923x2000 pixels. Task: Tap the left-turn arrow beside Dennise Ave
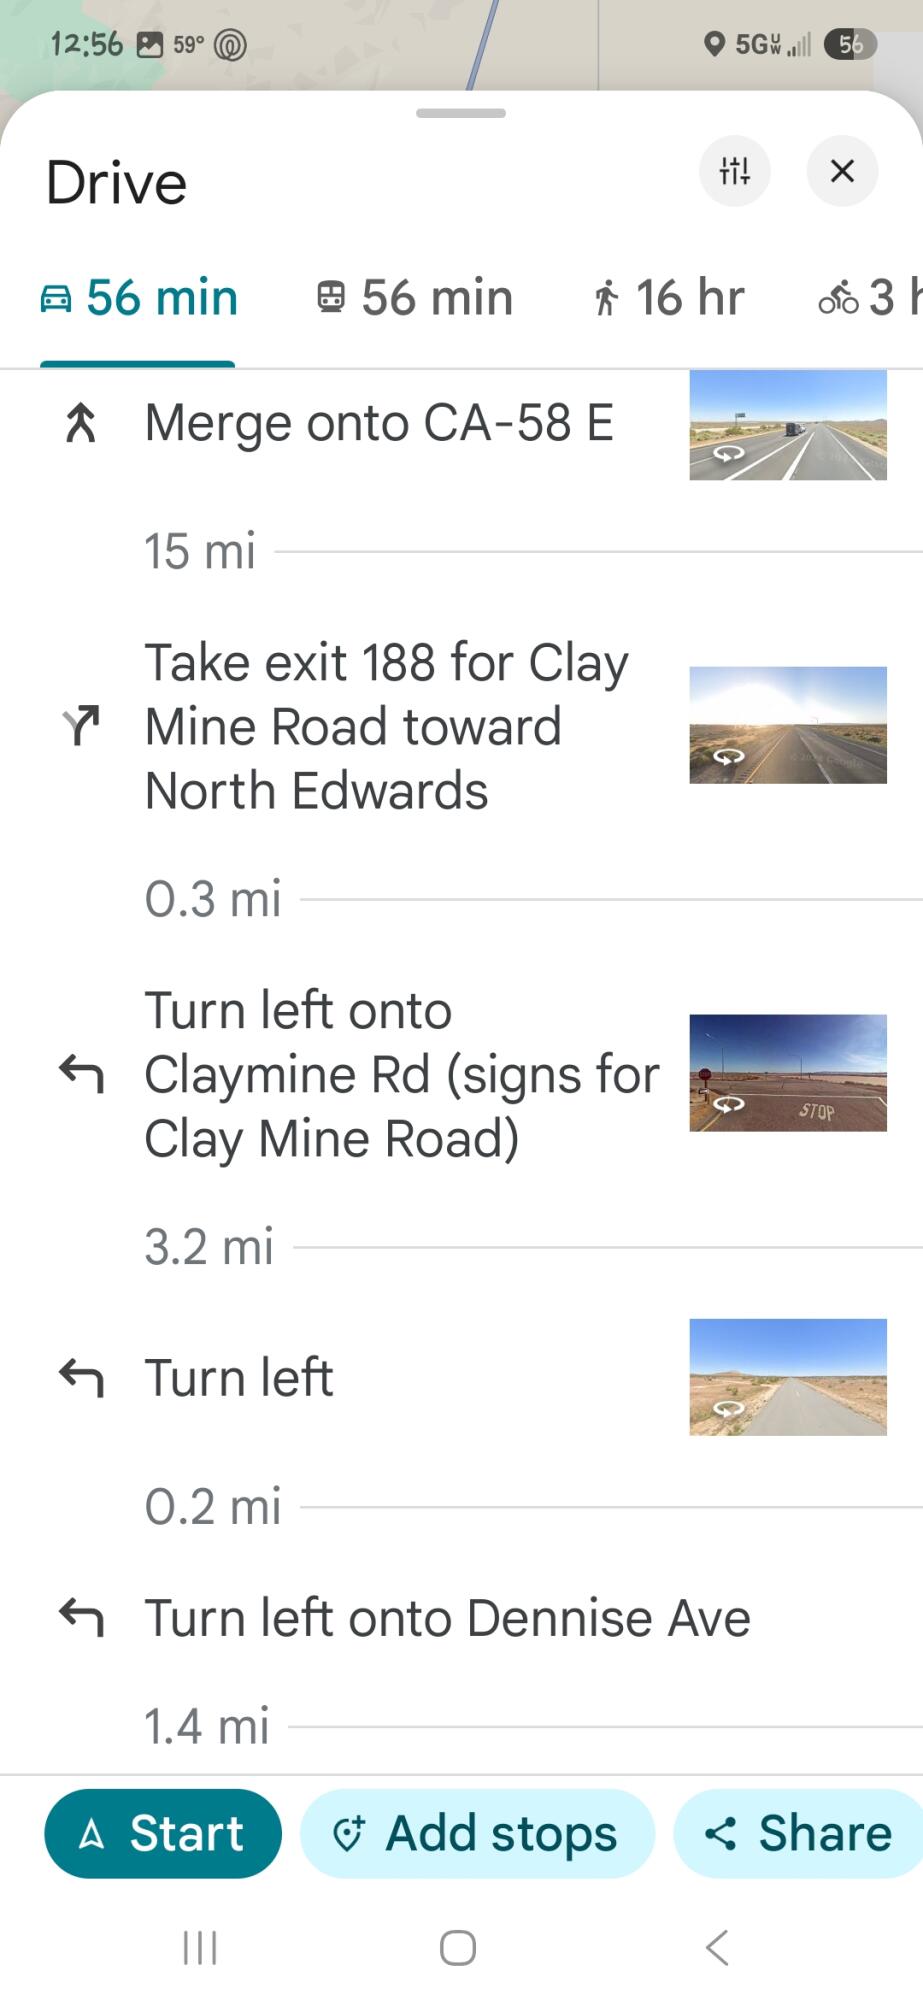pos(81,1617)
